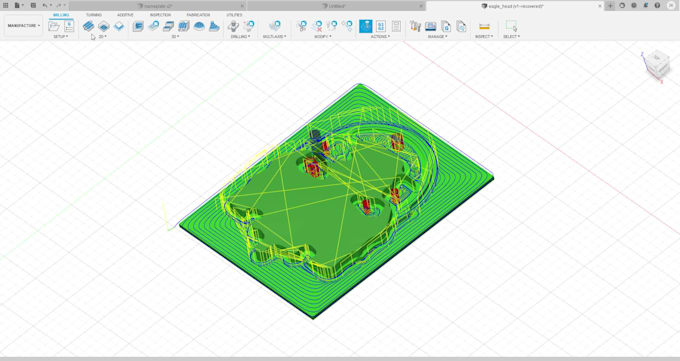This screenshot has height=361, width=680.
Task: Expand the Drilling group dropdown
Action: (241, 36)
